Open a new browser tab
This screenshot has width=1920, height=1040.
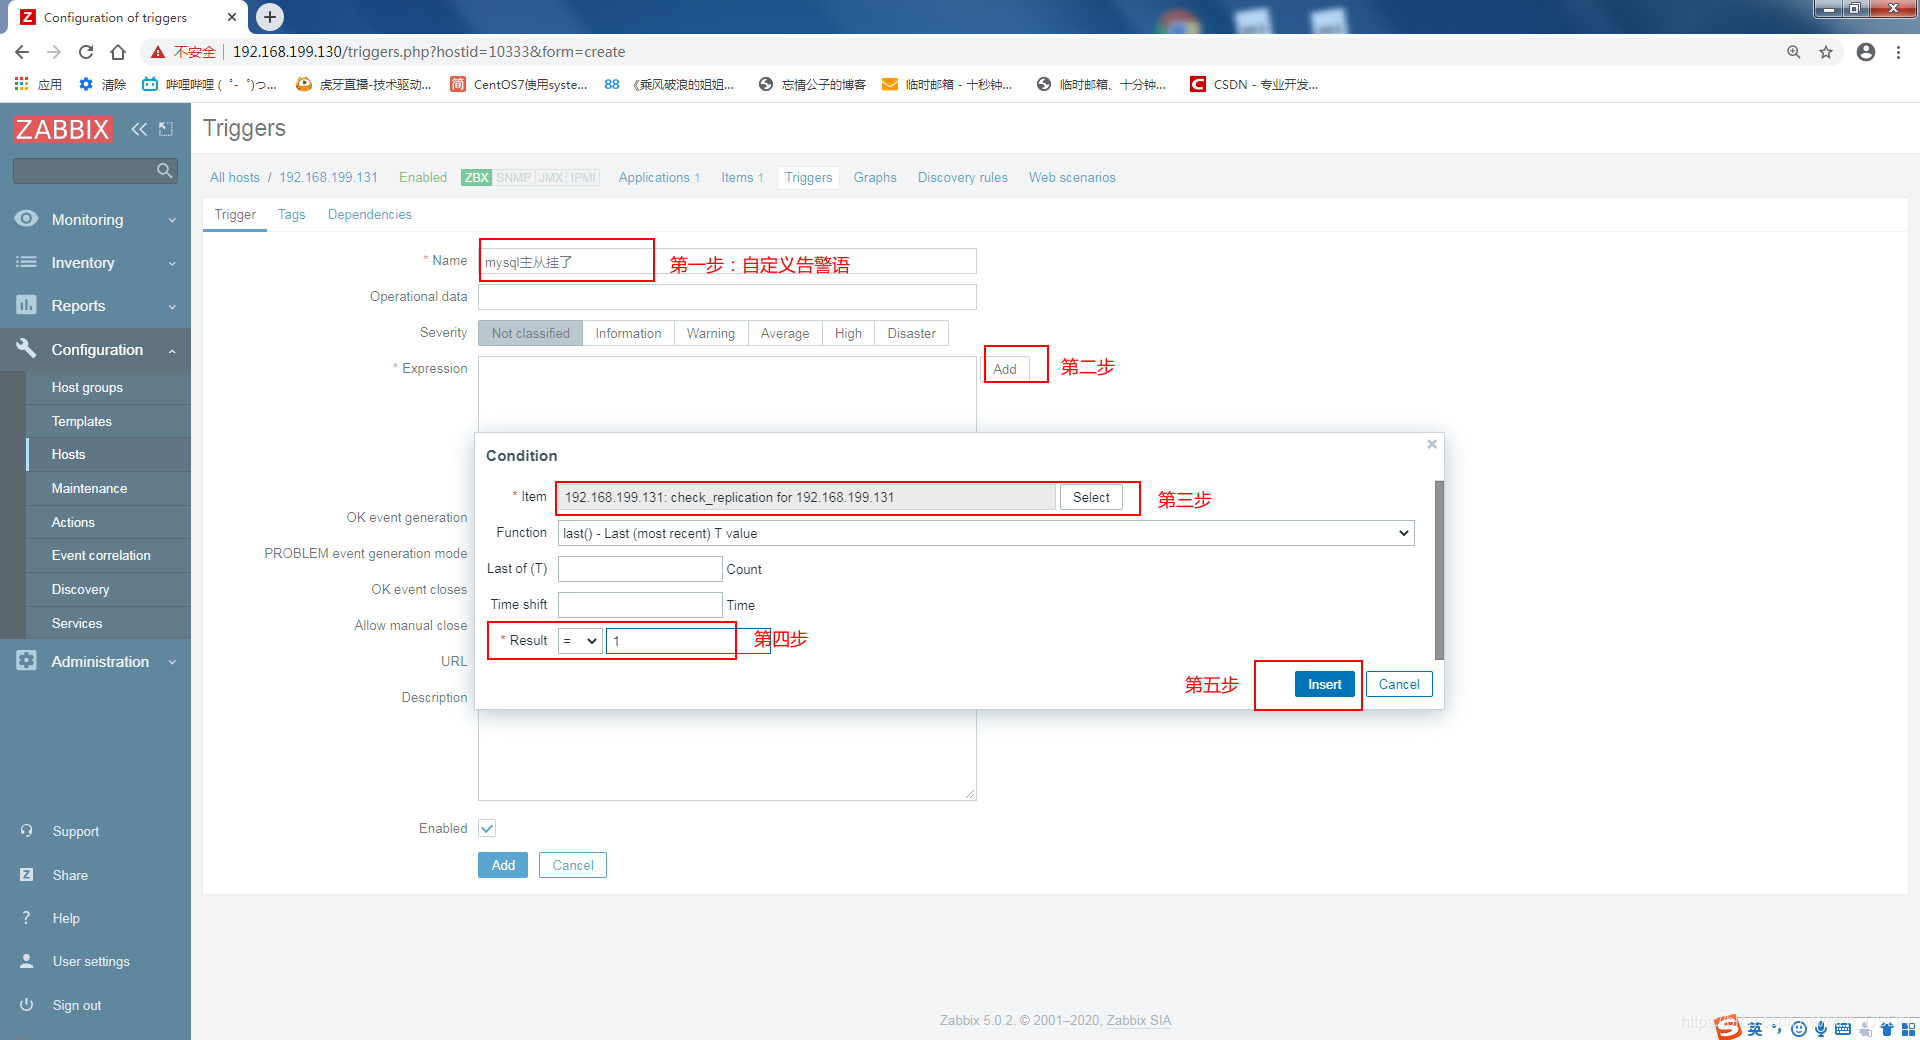click(270, 17)
